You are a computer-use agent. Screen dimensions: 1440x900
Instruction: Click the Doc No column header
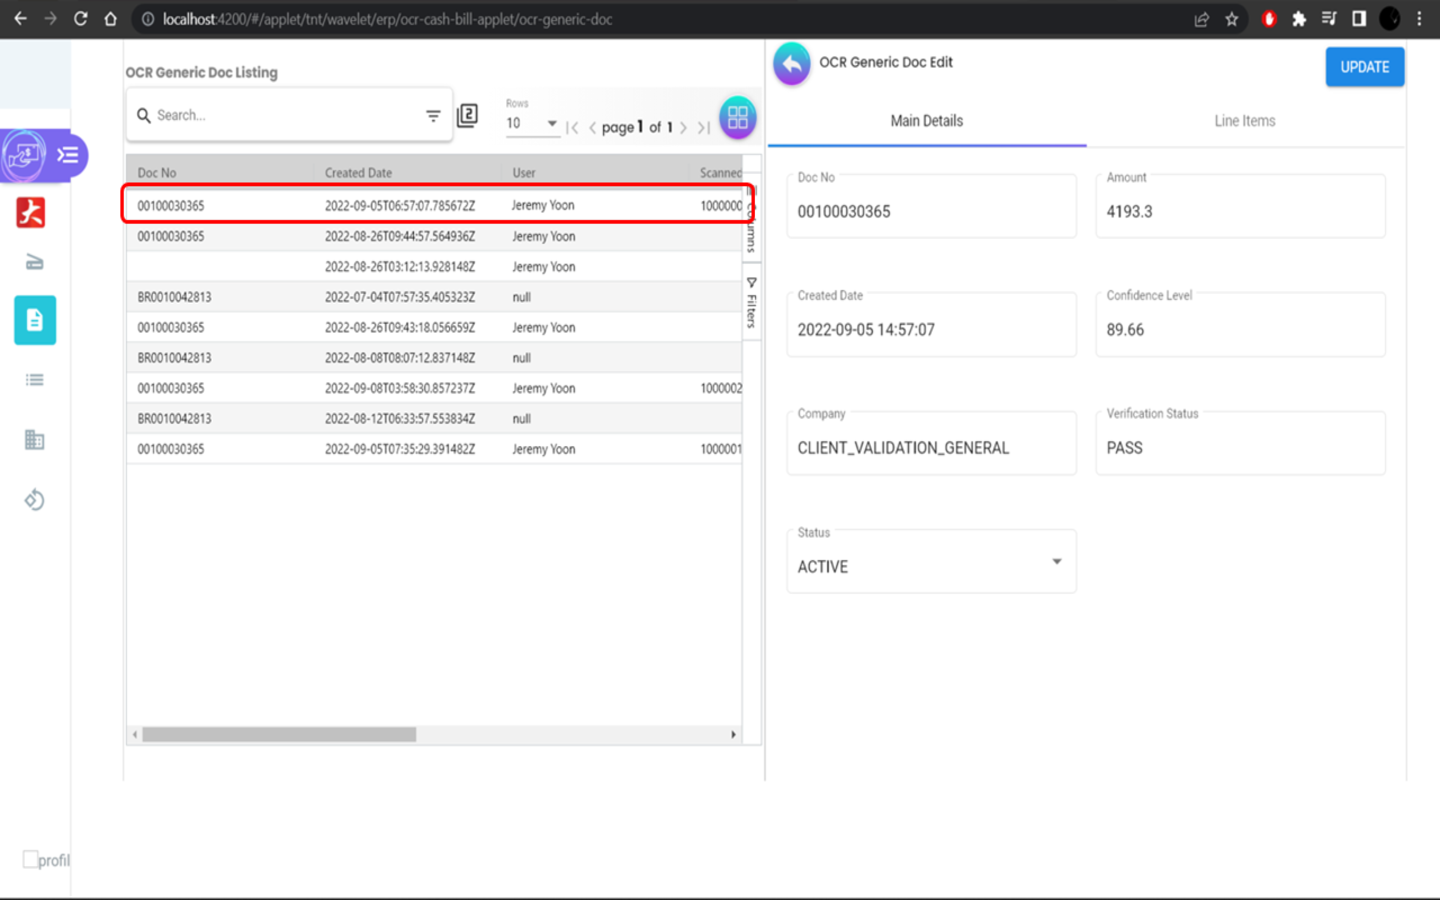coord(157,172)
